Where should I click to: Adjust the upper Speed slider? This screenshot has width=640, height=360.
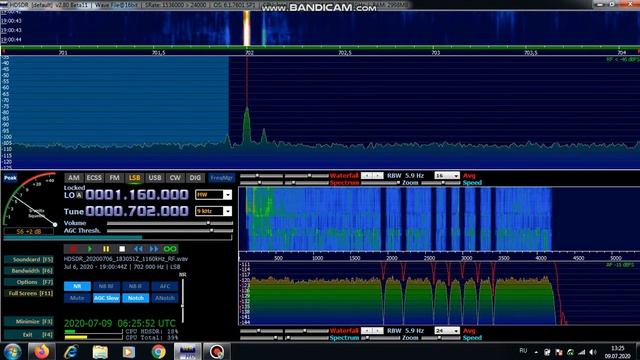(x=441, y=183)
